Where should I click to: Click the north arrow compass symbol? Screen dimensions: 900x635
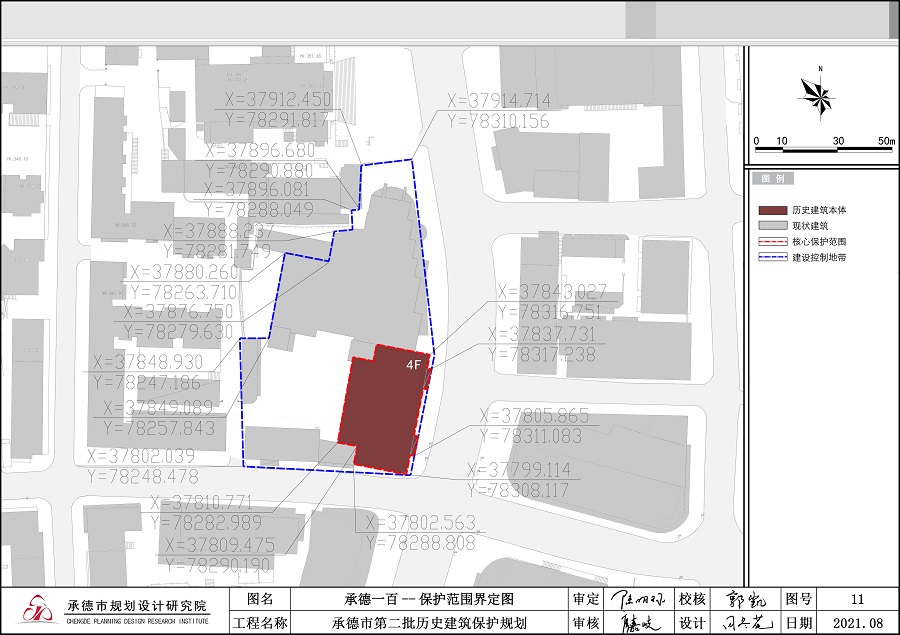point(818,96)
